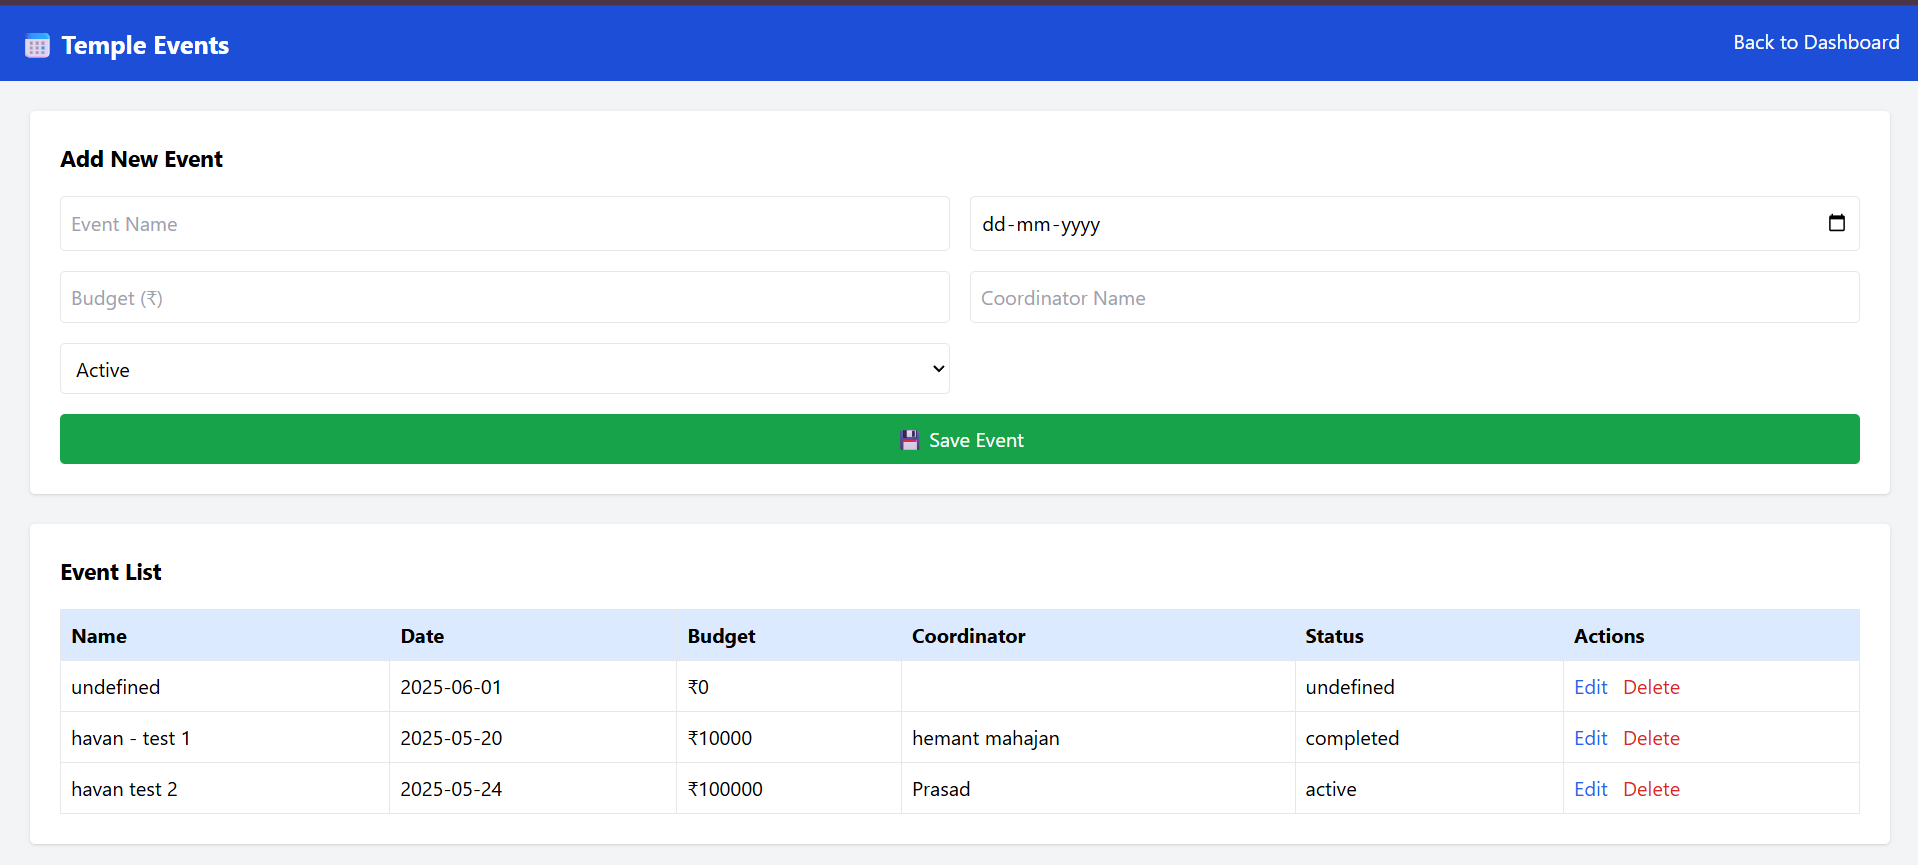1918x865 pixels.
Task: Delete the havan - test 1 event
Action: (x=1650, y=738)
